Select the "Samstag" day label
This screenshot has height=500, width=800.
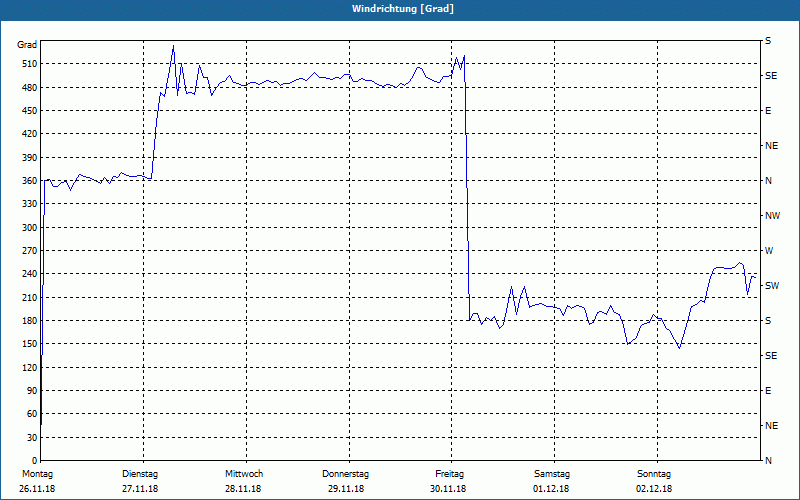[x=552, y=474]
